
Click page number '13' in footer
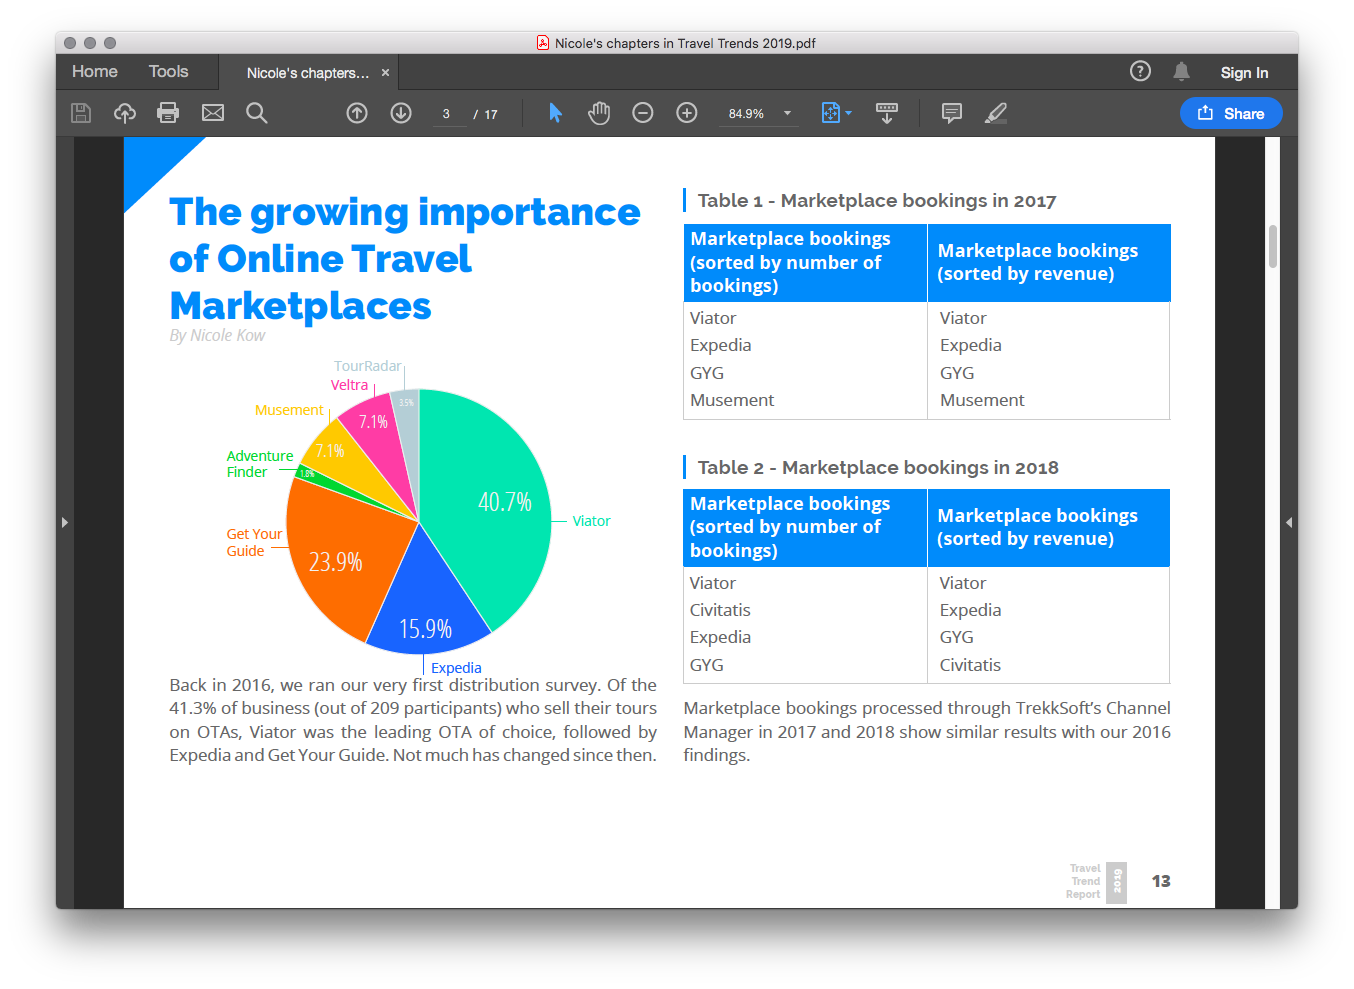1161,881
